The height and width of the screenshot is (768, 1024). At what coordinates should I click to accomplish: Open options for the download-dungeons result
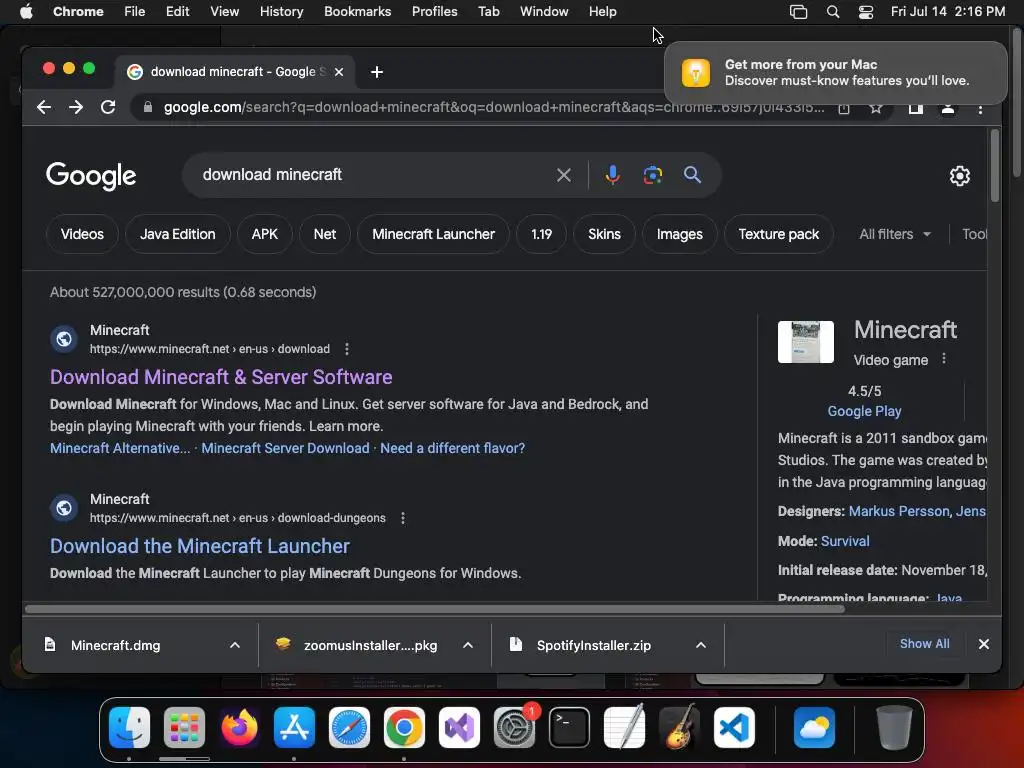[x=403, y=518]
